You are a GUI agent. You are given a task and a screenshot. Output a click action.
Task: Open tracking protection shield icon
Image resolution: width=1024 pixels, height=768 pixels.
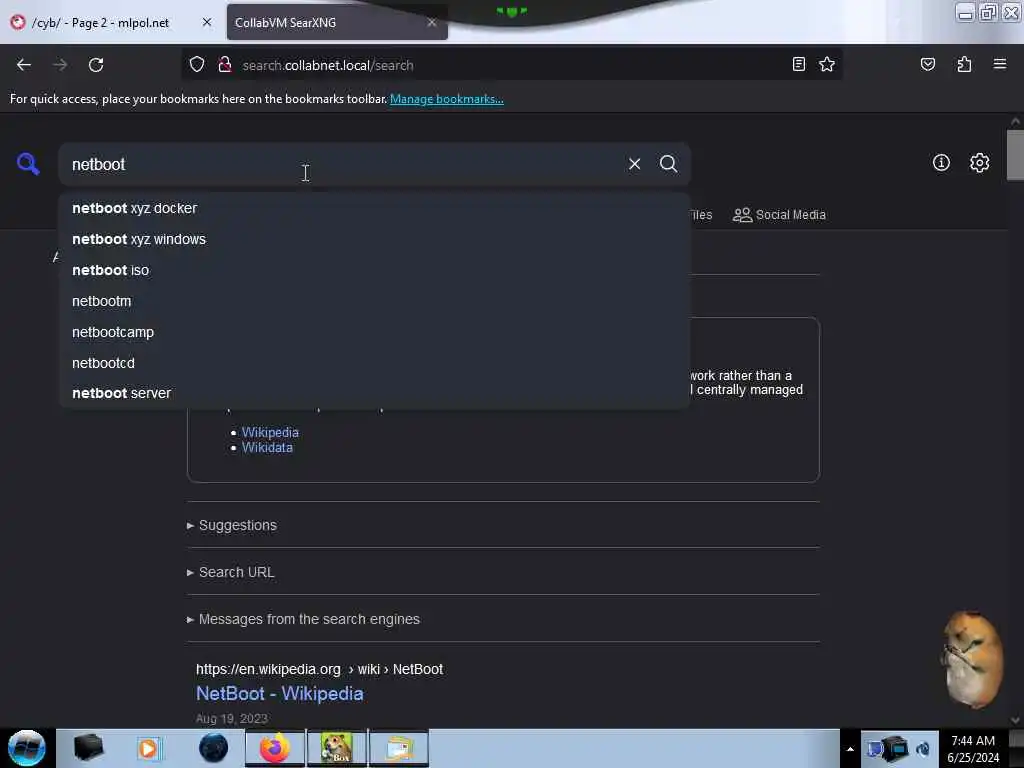197,65
